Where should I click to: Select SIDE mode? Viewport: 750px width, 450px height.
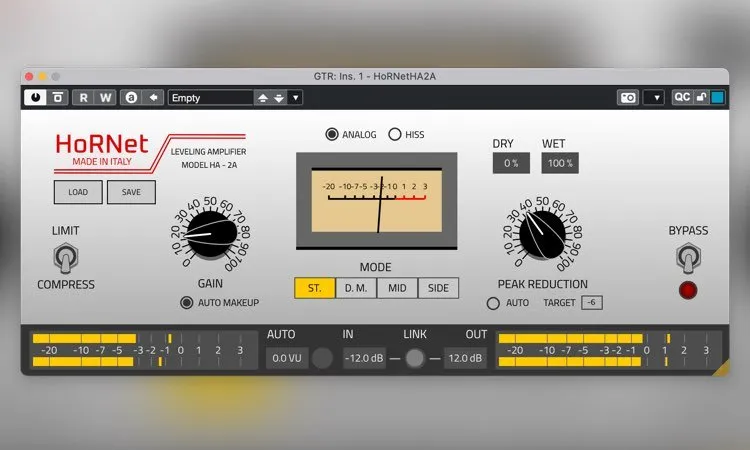pyautogui.click(x=438, y=288)
